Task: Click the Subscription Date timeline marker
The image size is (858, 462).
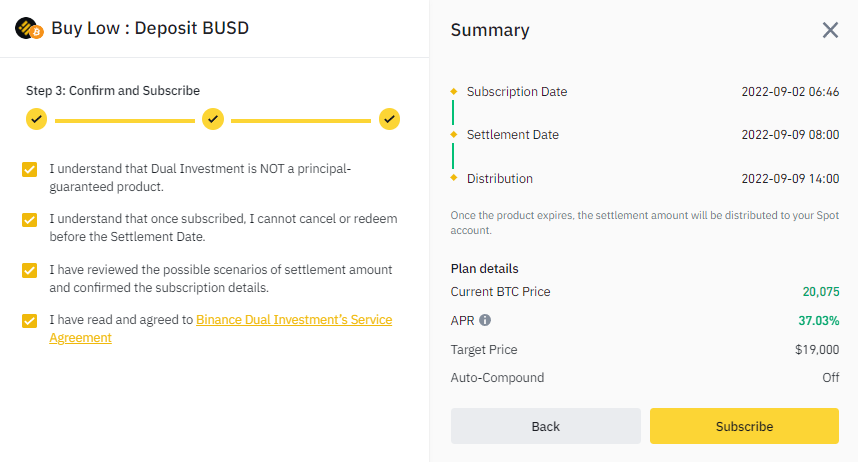Action: coord(454,92)
